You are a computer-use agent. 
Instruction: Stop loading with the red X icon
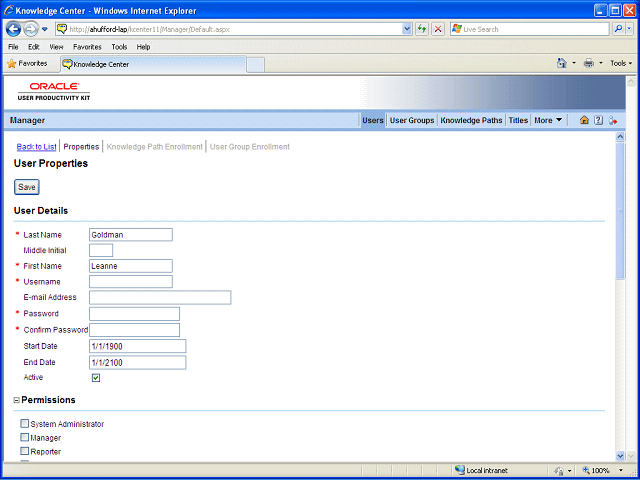[438, 29]
